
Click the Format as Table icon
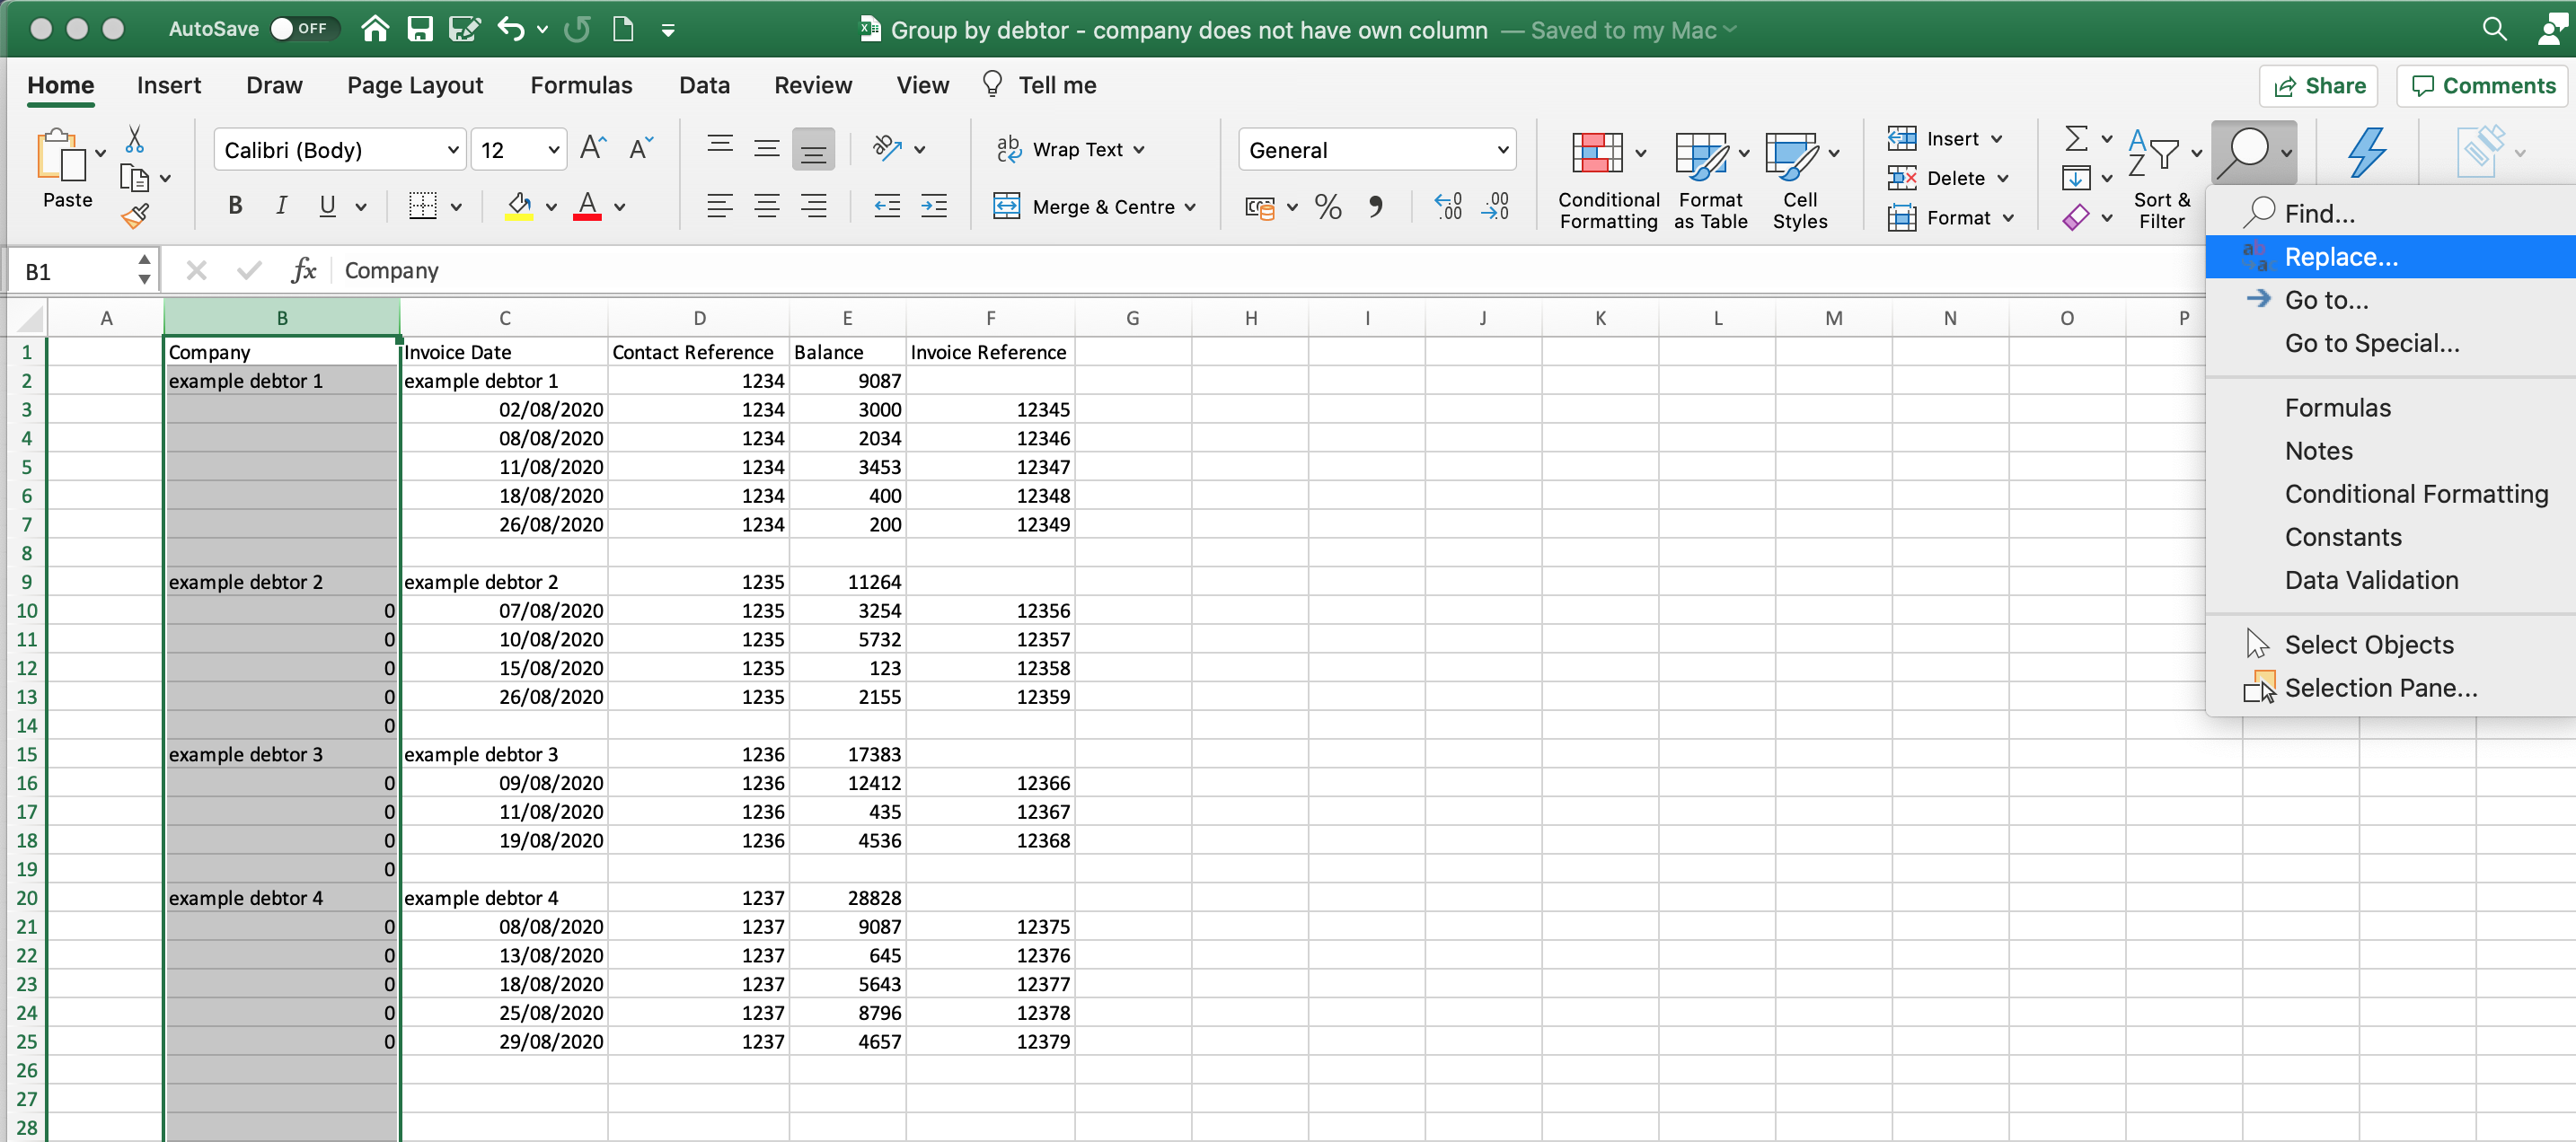click(1700, 155)
